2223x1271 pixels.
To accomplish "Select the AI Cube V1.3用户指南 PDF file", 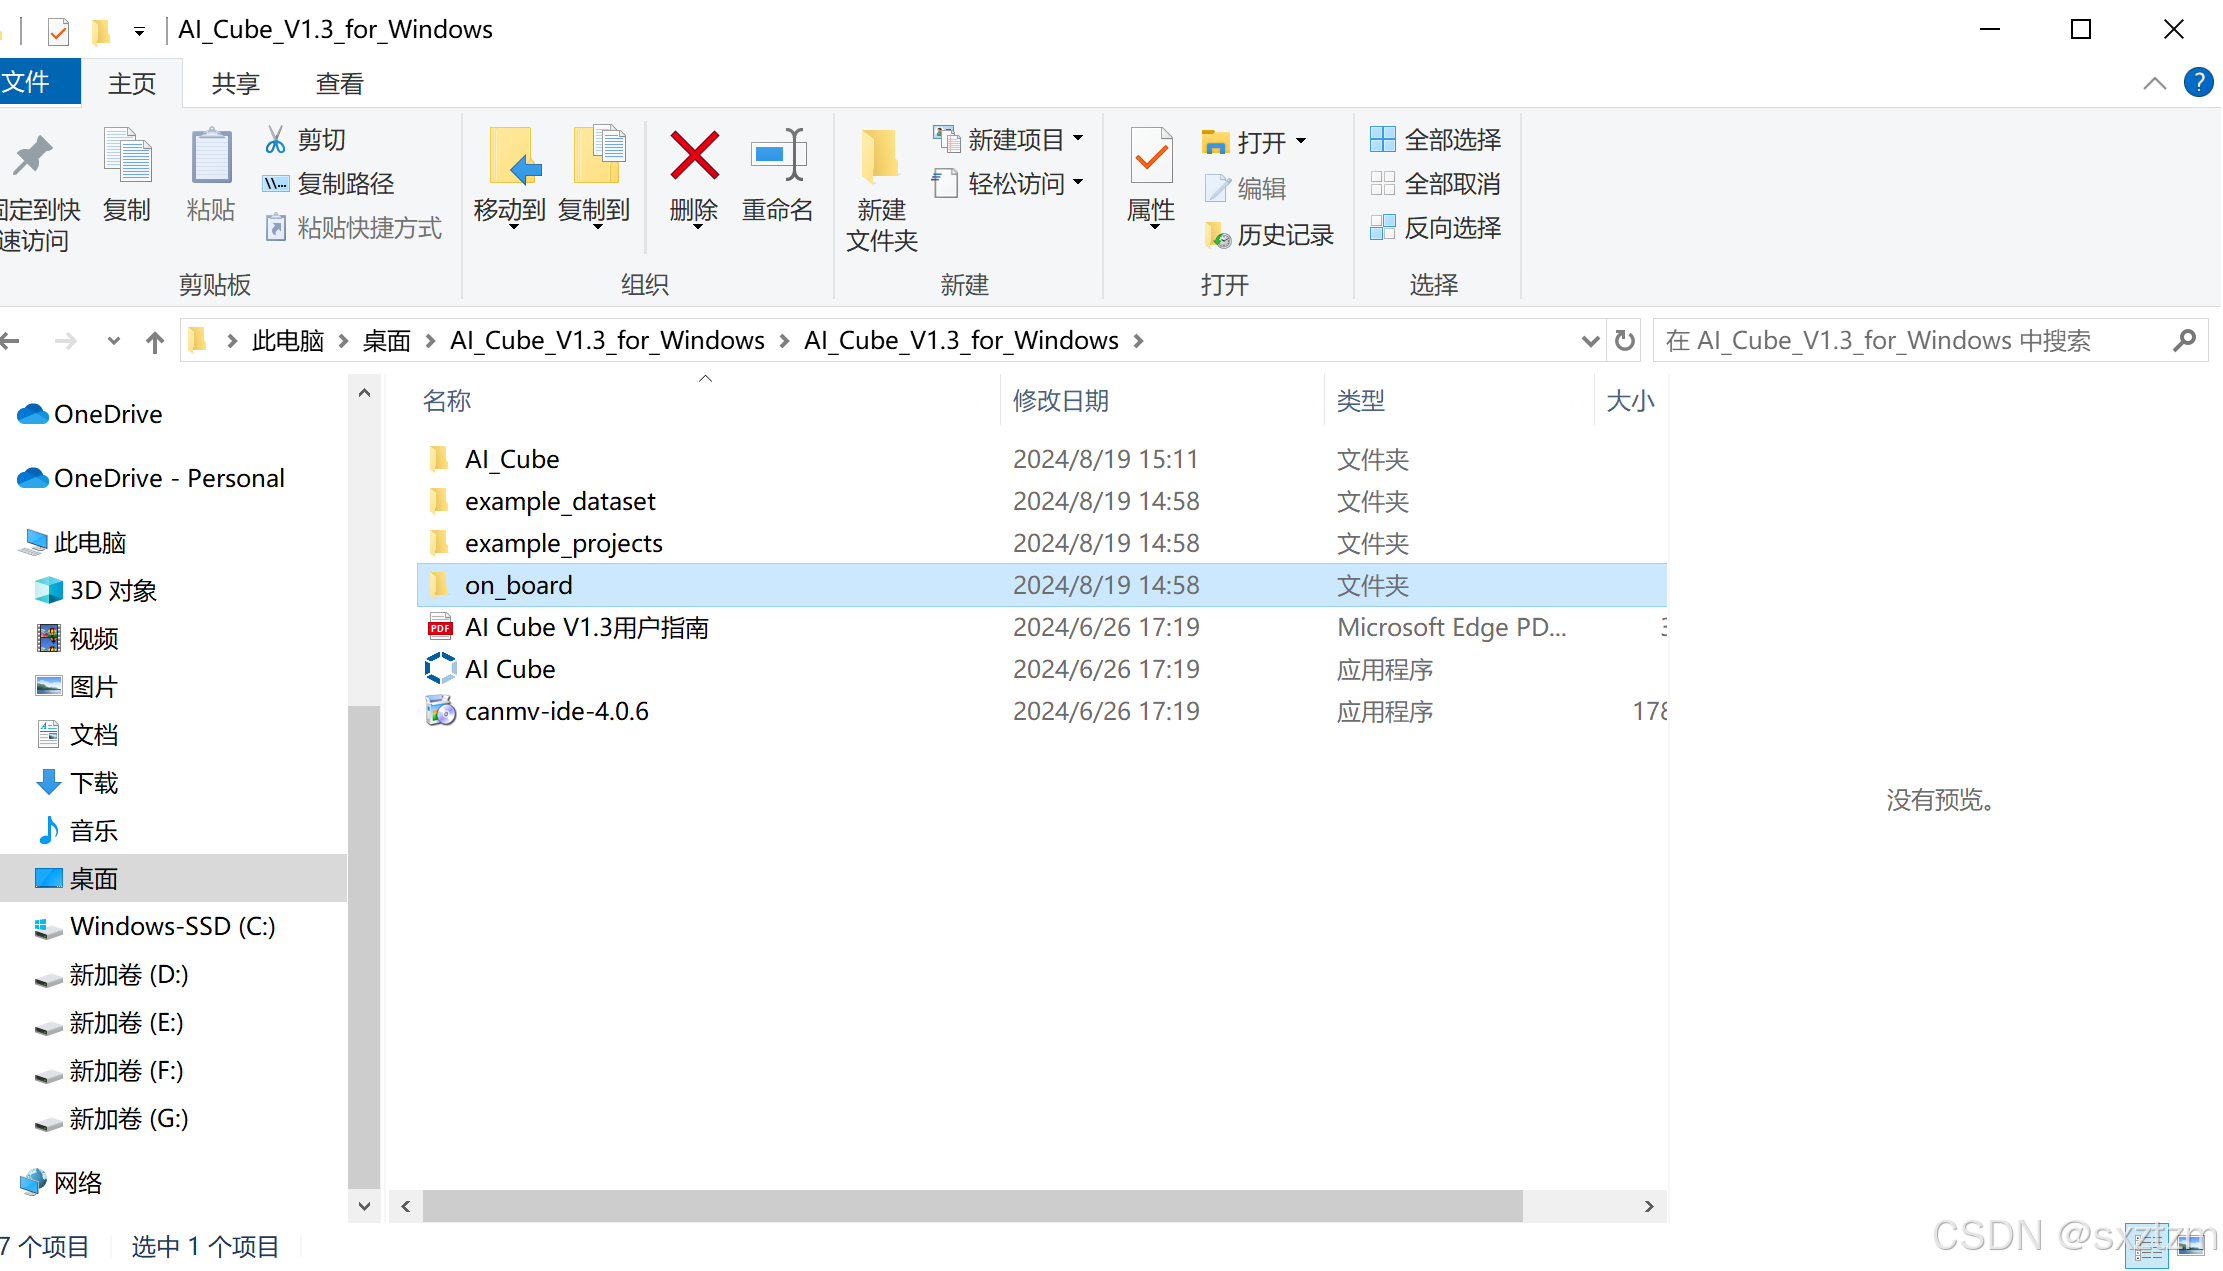I will click(x=1041, y=627).
